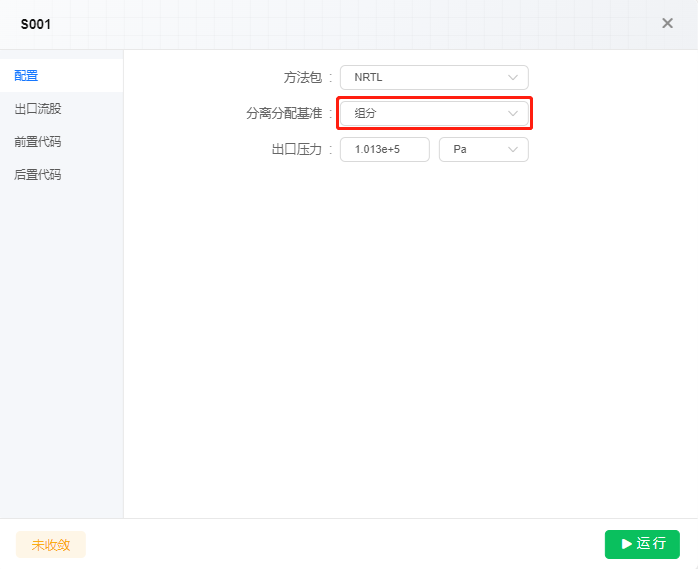This screenshot has height=569, width=698.
Task: Click the 方法包 label
Action: pos(303,77)
